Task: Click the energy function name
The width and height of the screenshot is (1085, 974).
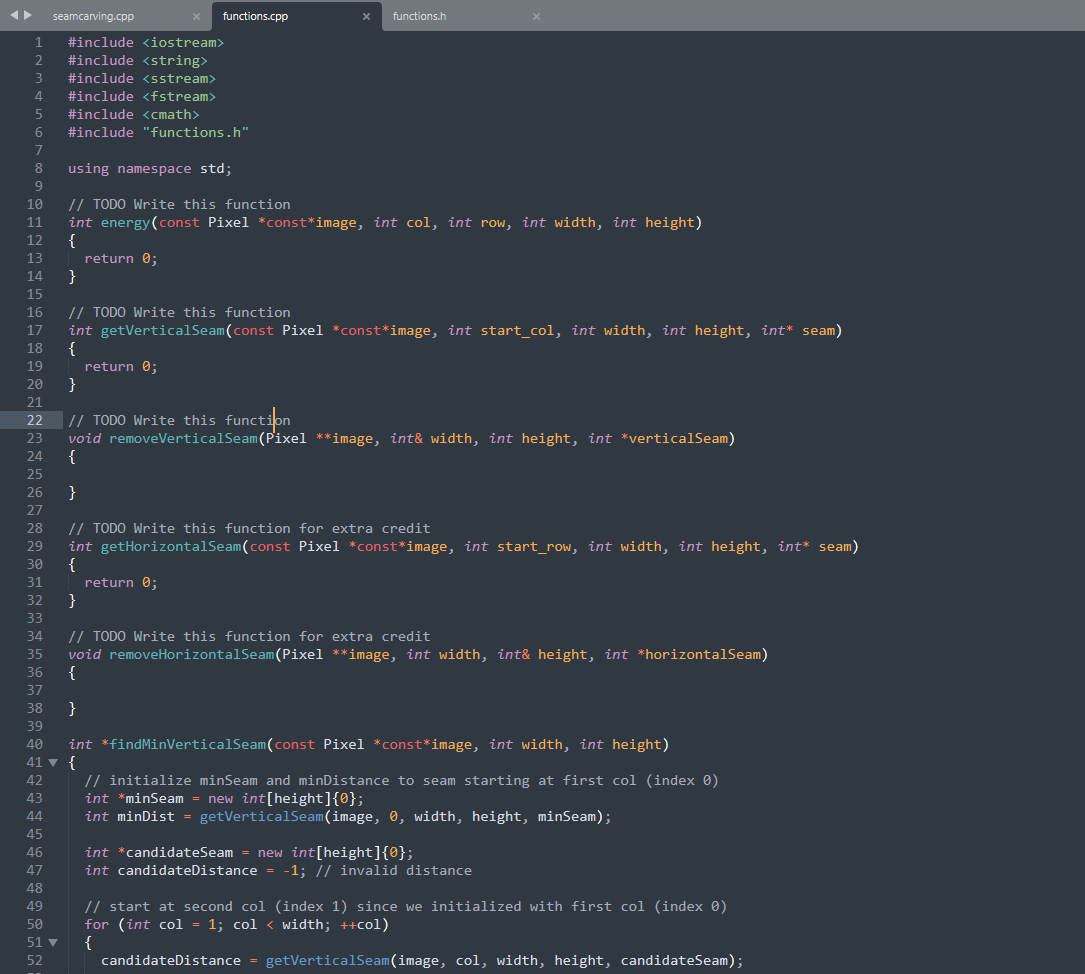Action: 125,222
